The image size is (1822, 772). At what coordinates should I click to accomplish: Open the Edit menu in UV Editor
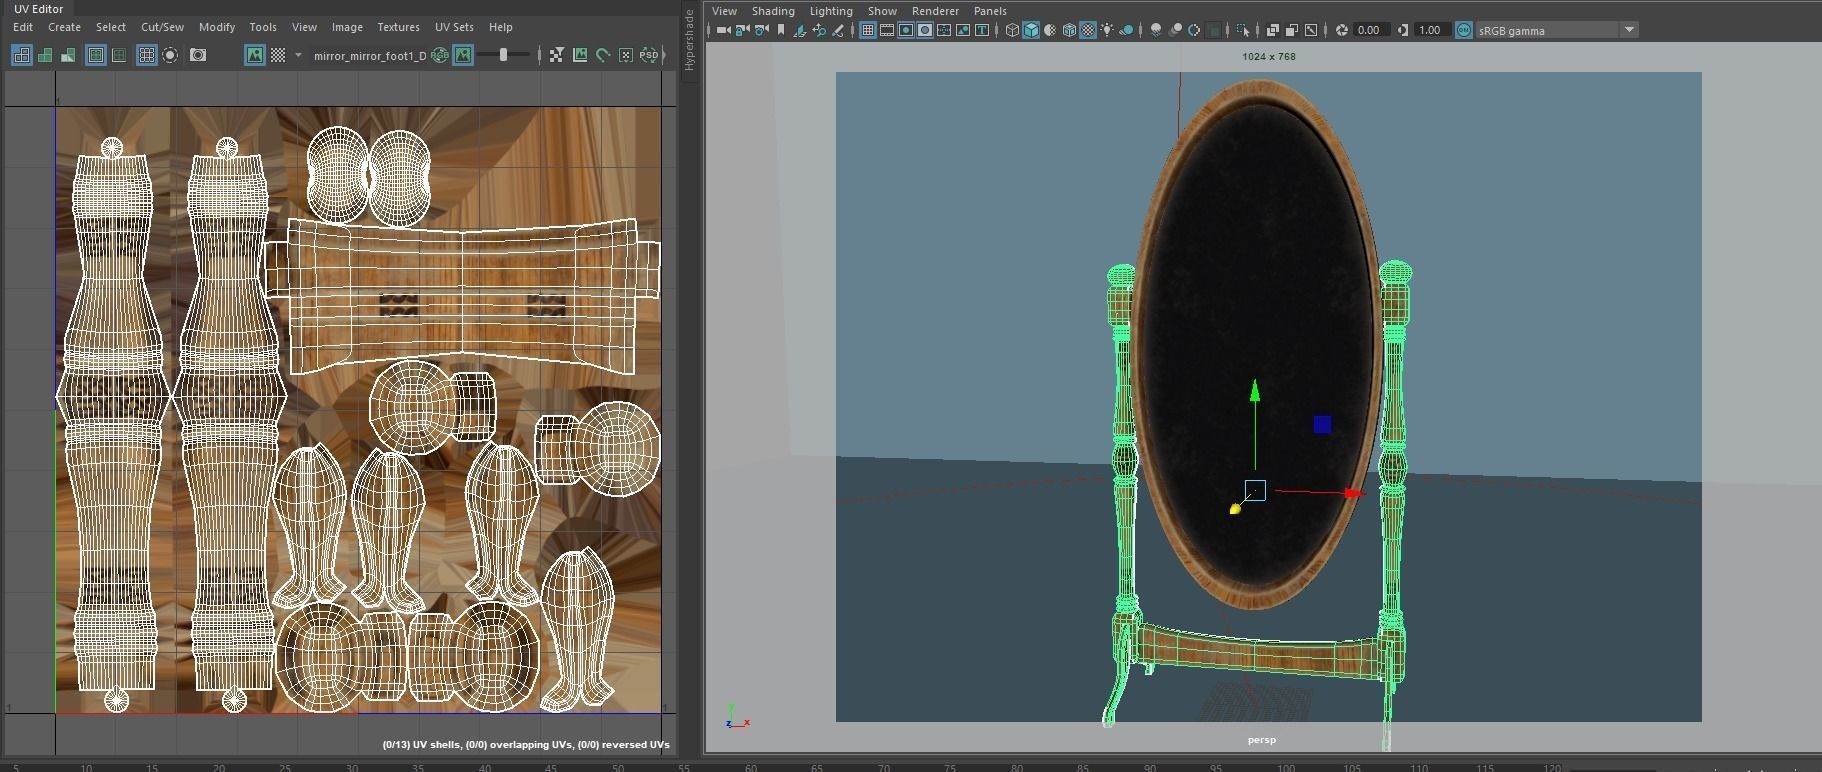coord(23,27)
